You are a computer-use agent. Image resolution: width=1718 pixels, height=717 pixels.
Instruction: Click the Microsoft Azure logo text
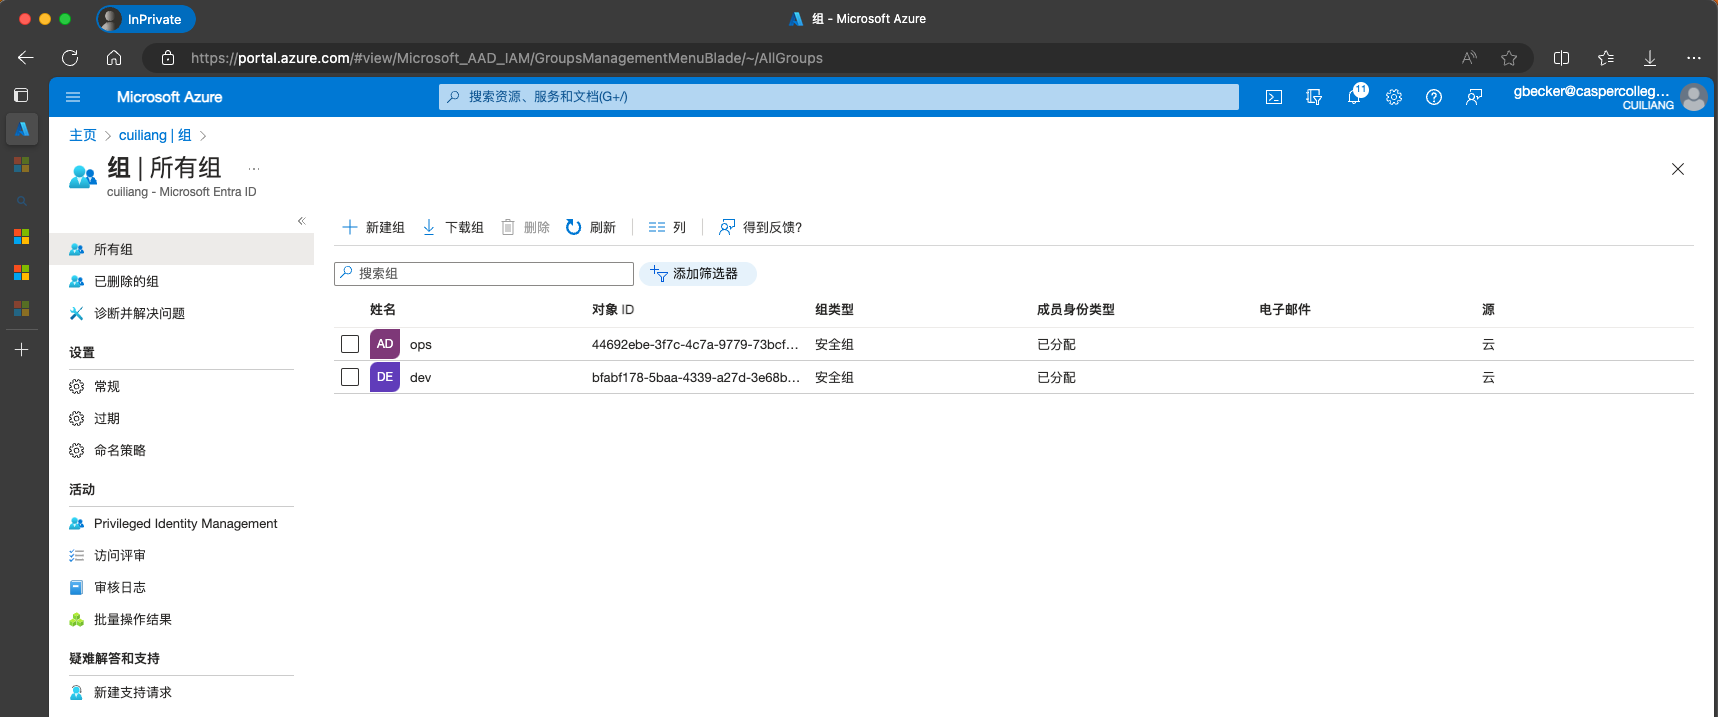coord(169,97)
